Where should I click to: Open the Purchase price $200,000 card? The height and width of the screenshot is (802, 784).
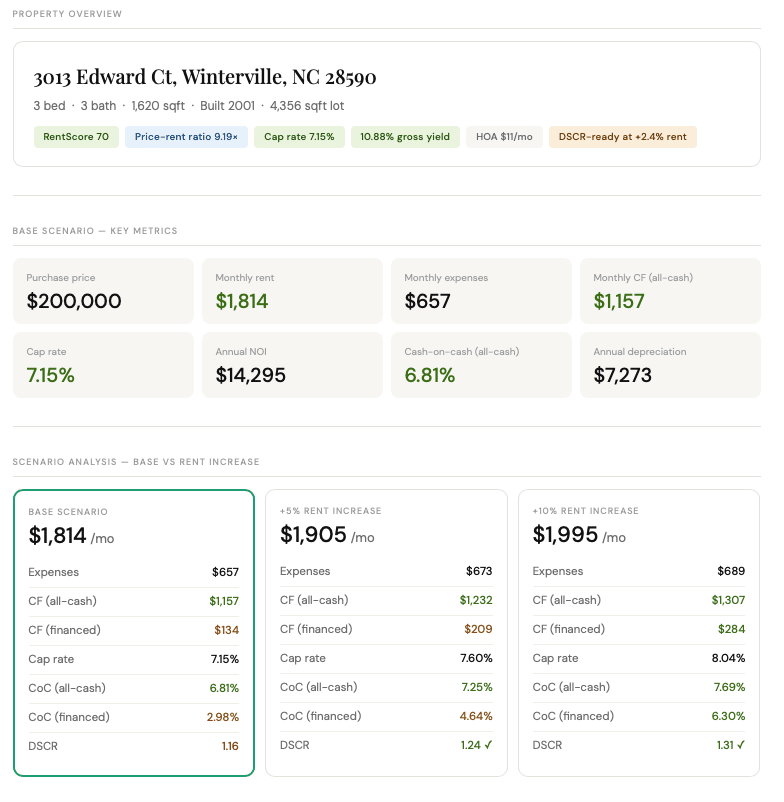103,291
